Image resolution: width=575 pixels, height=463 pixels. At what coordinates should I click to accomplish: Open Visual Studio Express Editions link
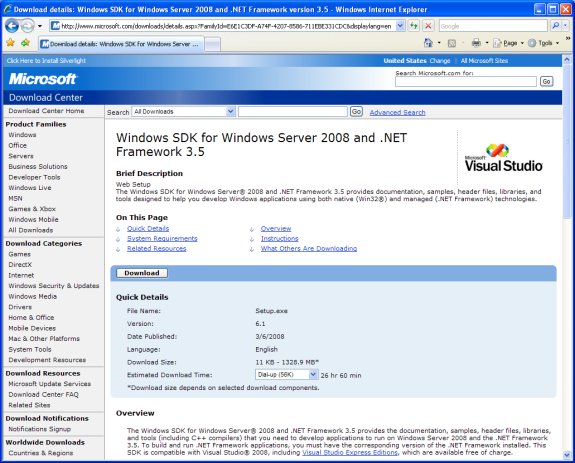(350, 453)
